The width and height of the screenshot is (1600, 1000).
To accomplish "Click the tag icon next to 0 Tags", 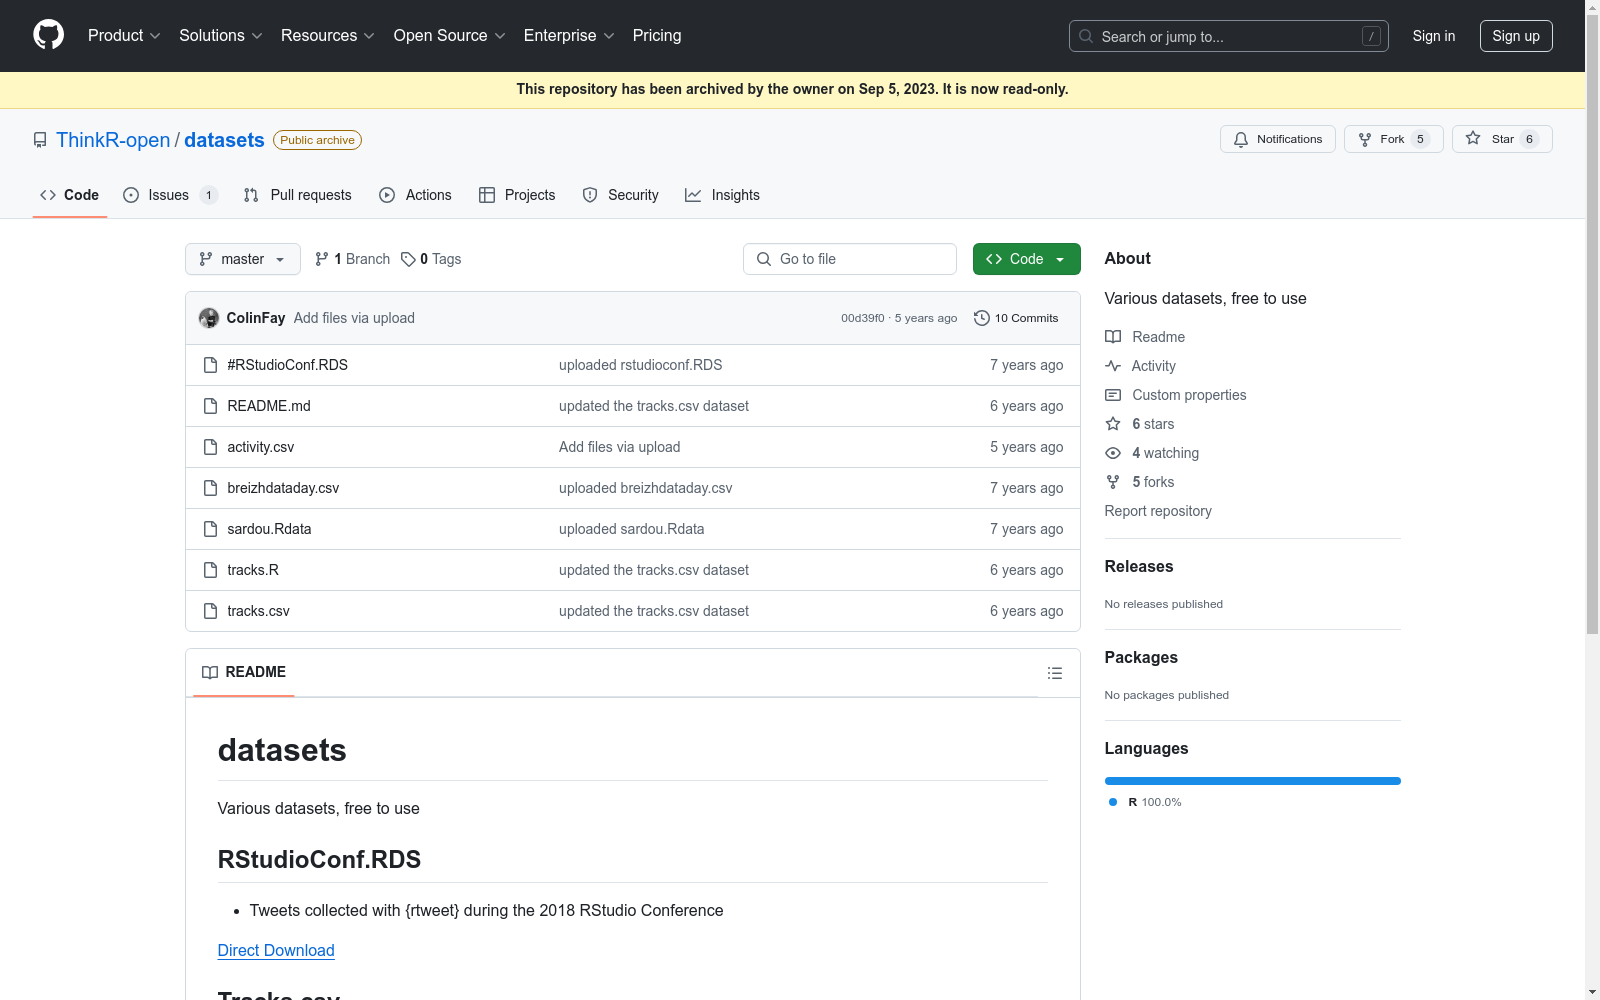I will point(408,259).
